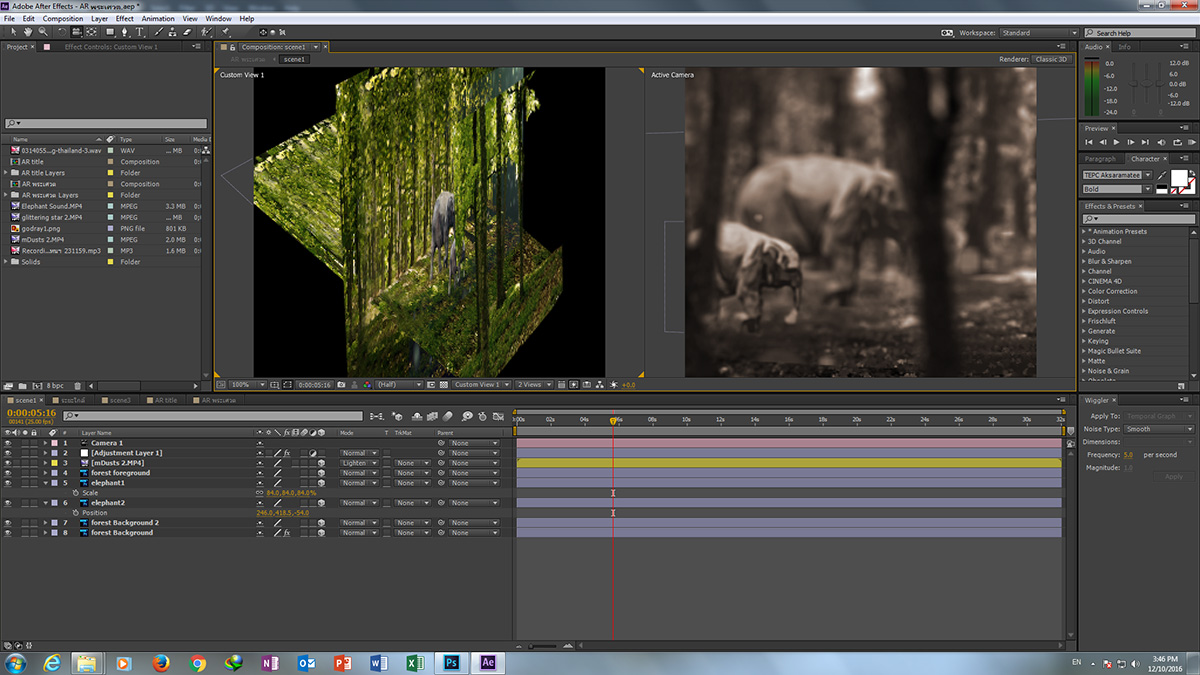Hide the Camera 1 layer
Image resolution: width=1200 pixels, height=675 pixels.
point(8,443)
